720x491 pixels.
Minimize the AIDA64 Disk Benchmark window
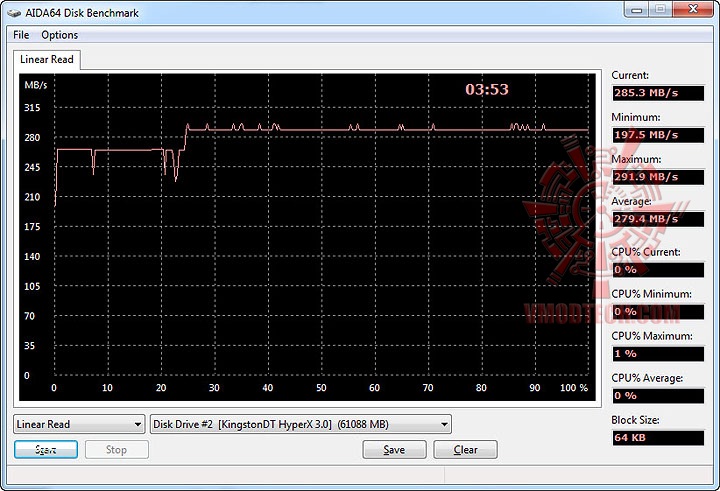click(636, 10)
